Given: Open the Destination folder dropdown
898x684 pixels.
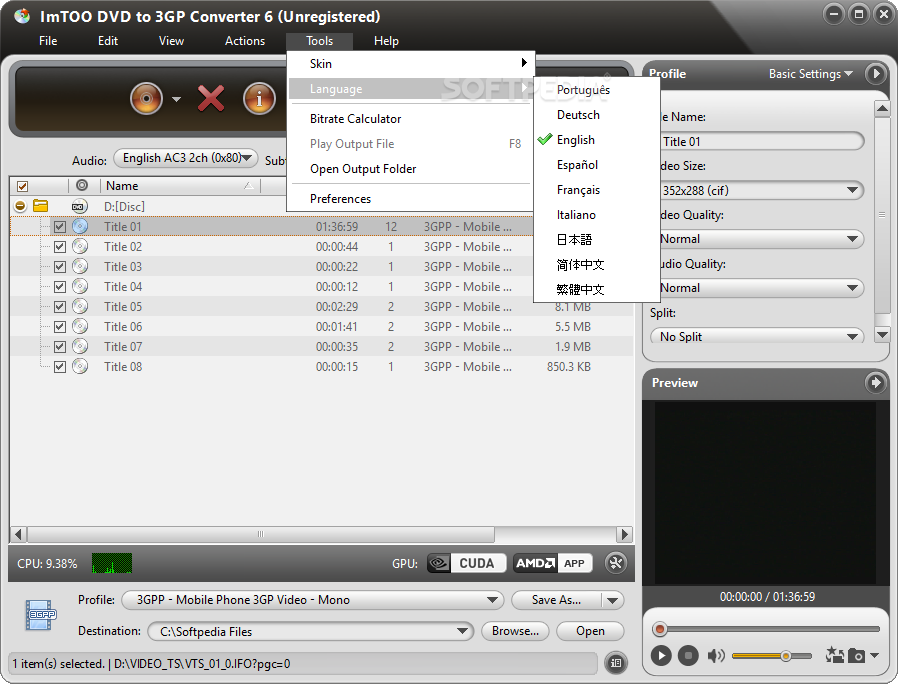Looking at the screenshot, I should click(x=310, y=631).
